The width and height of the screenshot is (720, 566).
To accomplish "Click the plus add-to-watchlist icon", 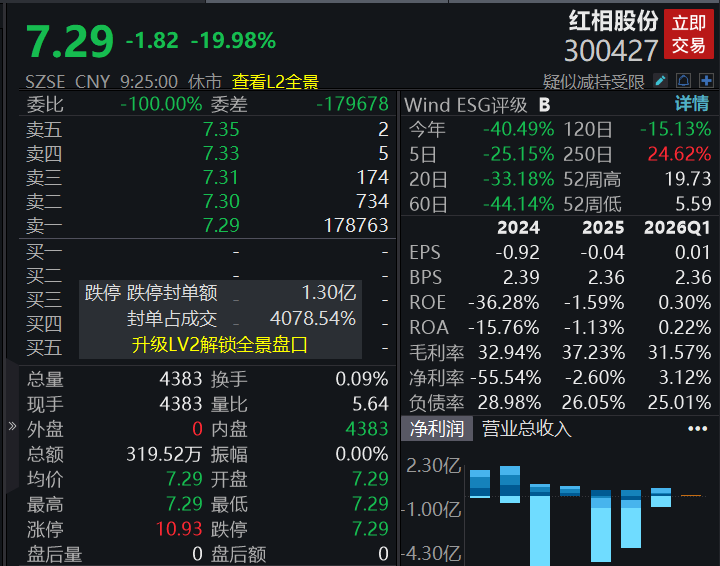I will (706, 81).
